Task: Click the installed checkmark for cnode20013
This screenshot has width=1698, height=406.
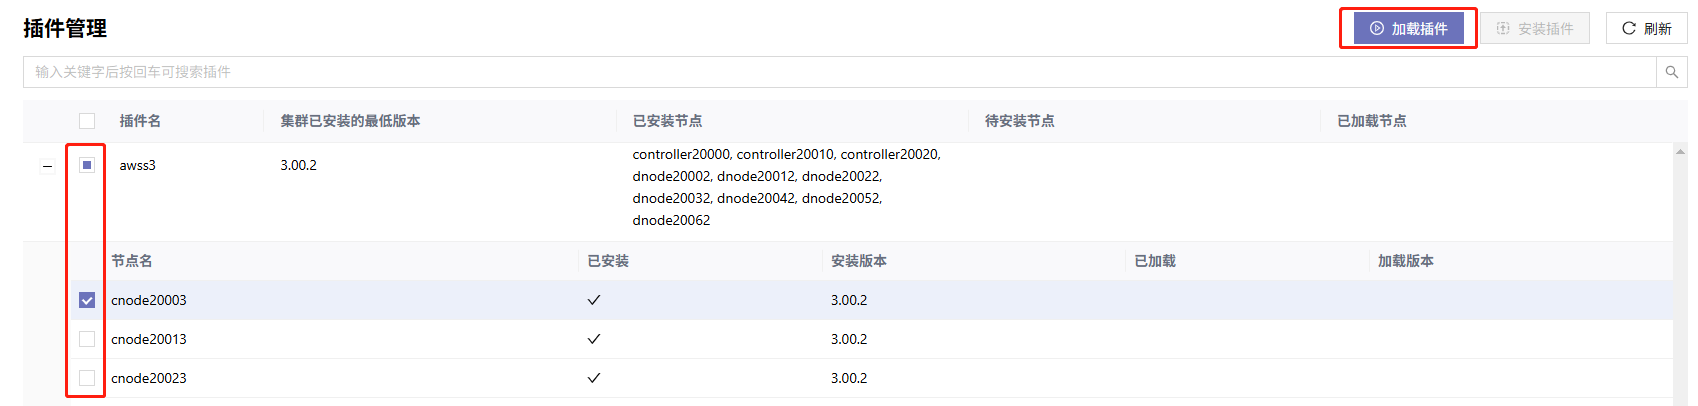Action: point(594,339)
